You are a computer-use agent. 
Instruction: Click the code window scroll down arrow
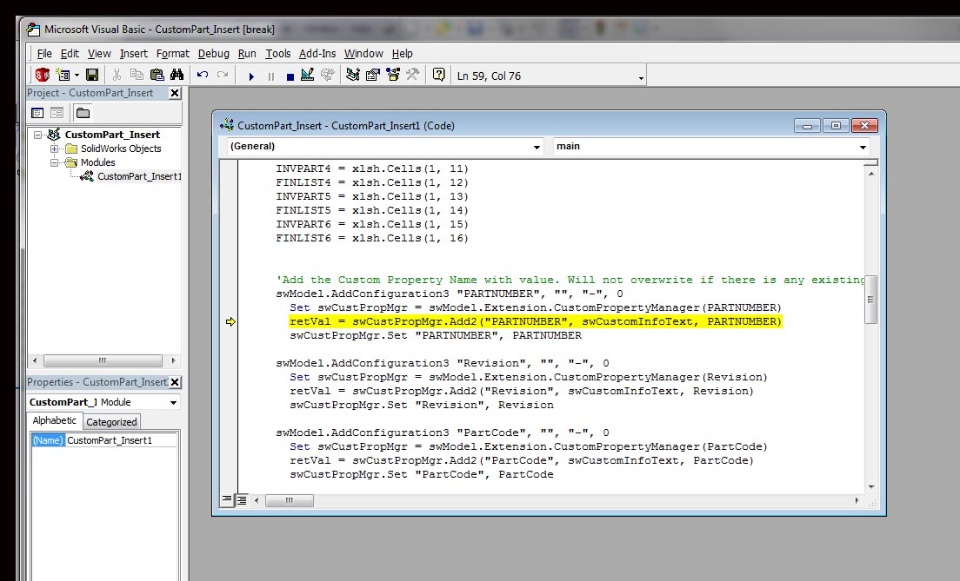point(871,487)
